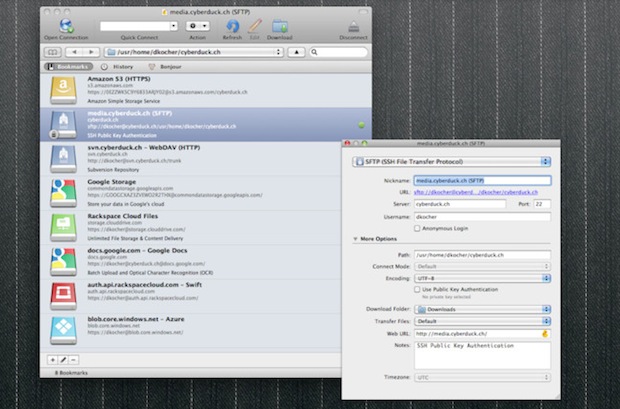Screen dimensions: 620x409
Task: Edit bookmark with the pencil button
Action: click(x=63, y=360)
